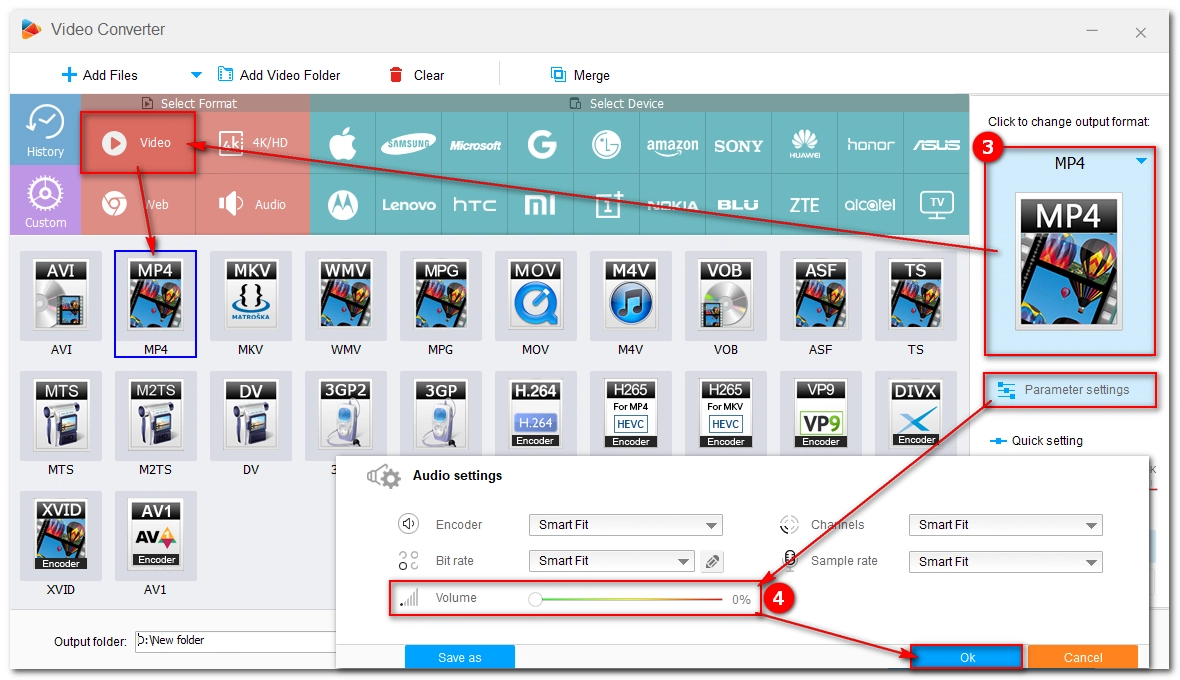
Task: Open the Custom format category
Action: [45, 200]
